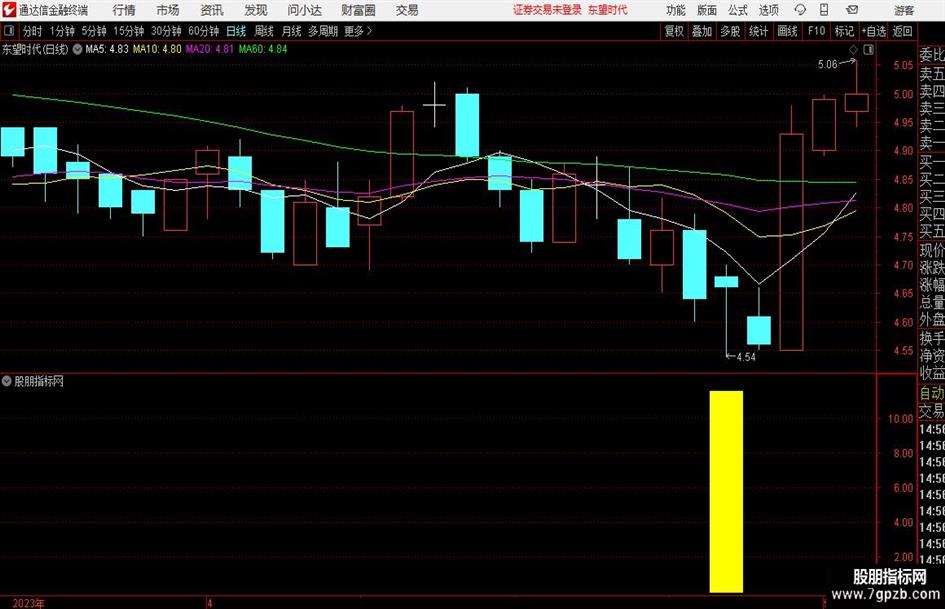The height and width of the screenshot is (609, 945).
Task: Click the 2023年 timeline label
Action: pyautogui.click(x=28, y=603)
